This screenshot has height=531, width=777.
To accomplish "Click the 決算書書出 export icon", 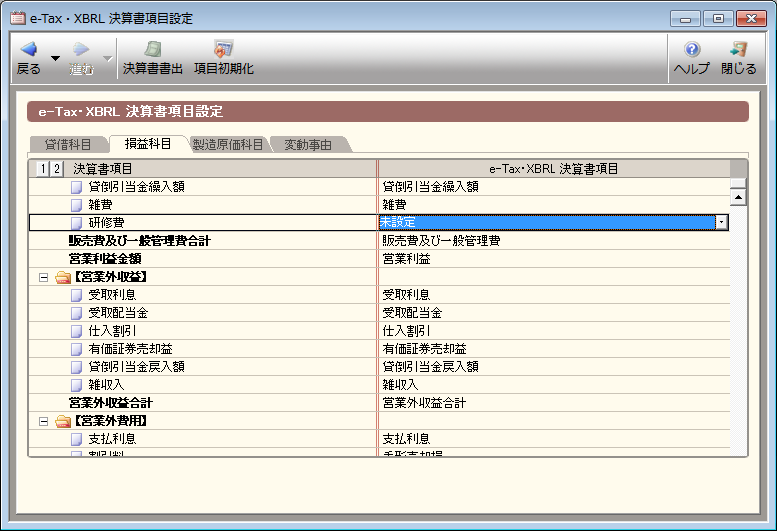I will click(152, 49).
